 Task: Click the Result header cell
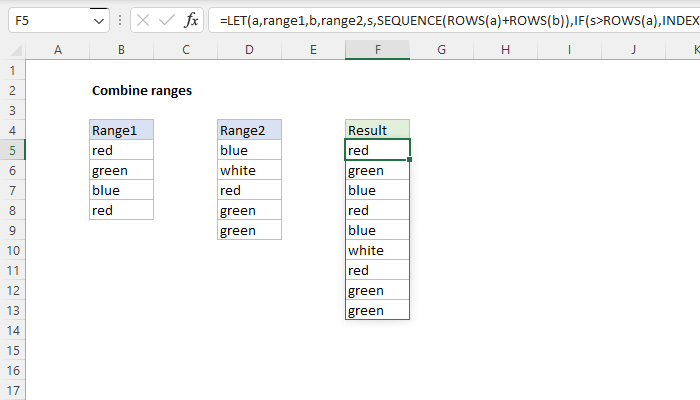coord(378,130)
